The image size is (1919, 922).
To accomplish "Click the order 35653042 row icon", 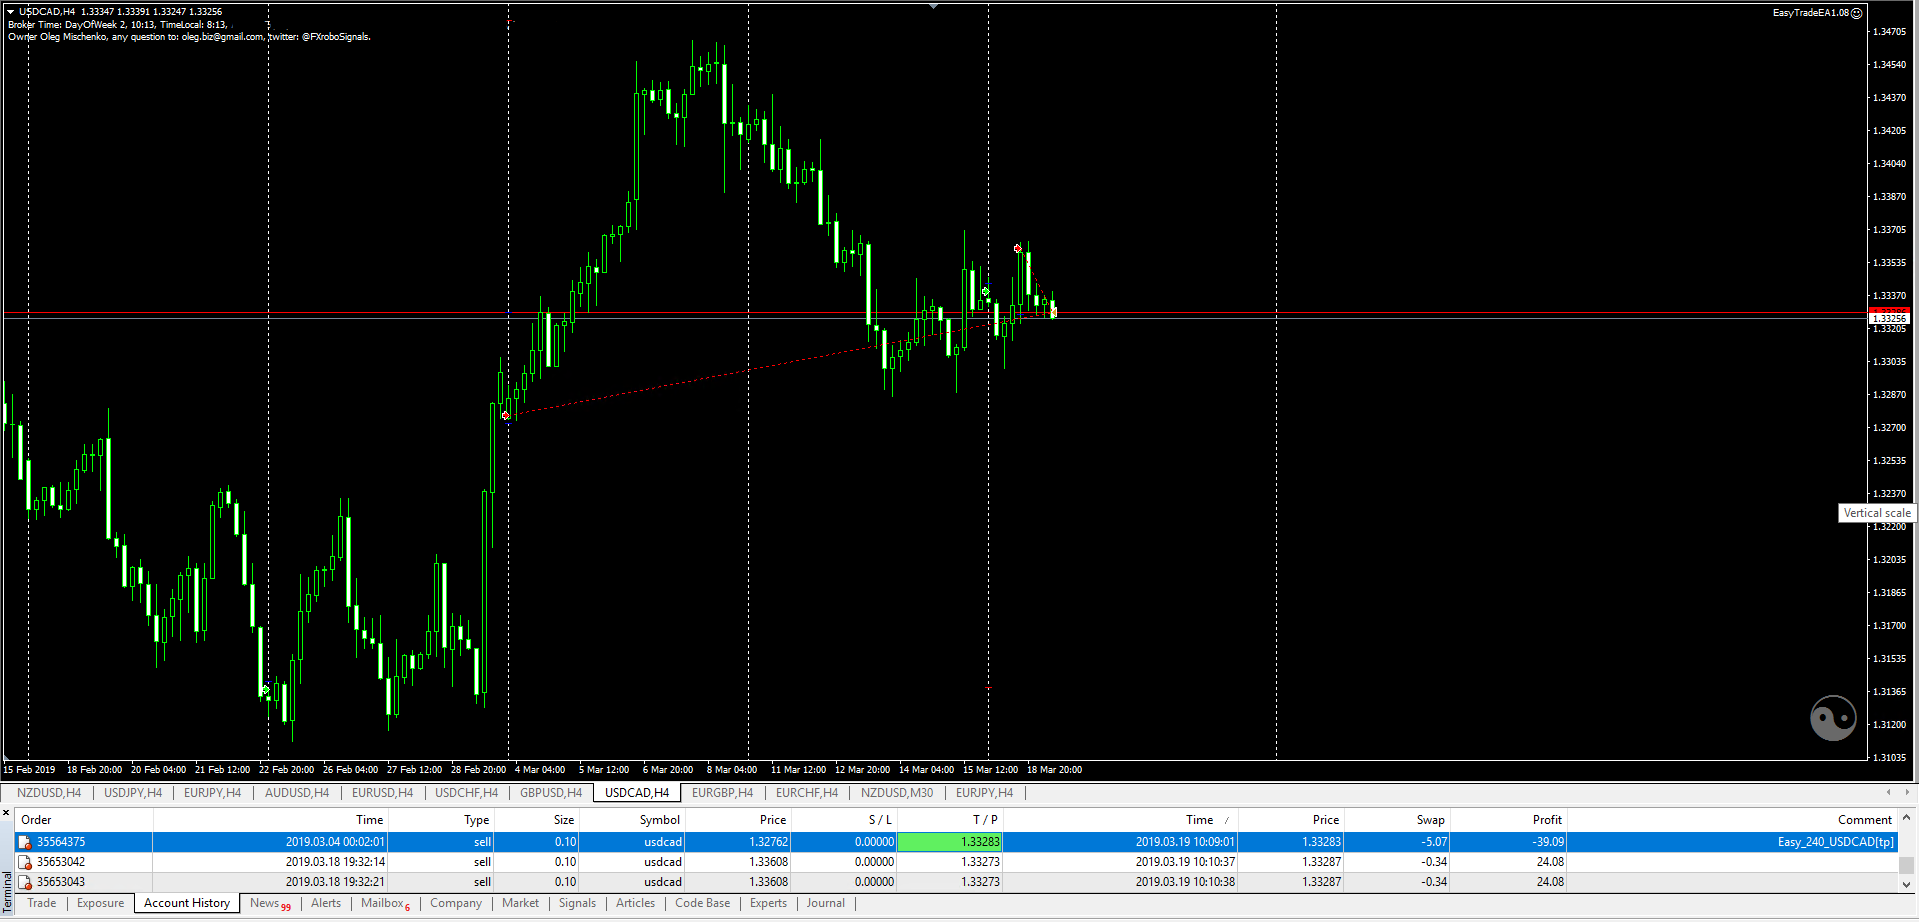I will 26,862.
